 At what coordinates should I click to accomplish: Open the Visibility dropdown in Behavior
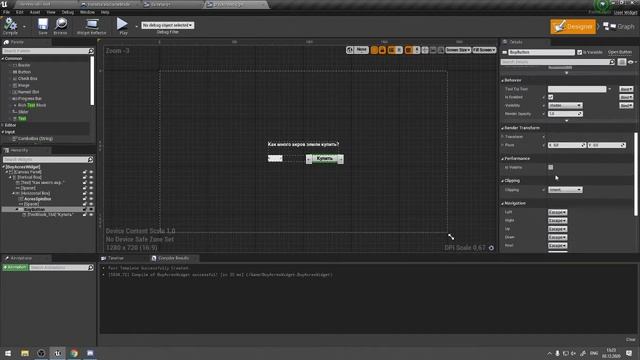[x=565, y=105]
